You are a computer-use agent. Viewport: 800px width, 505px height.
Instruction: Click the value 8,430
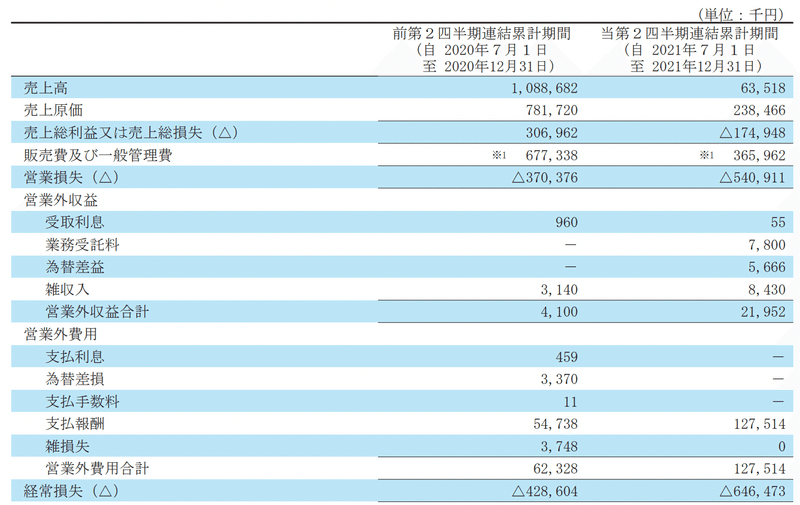[x=767, y=290]
